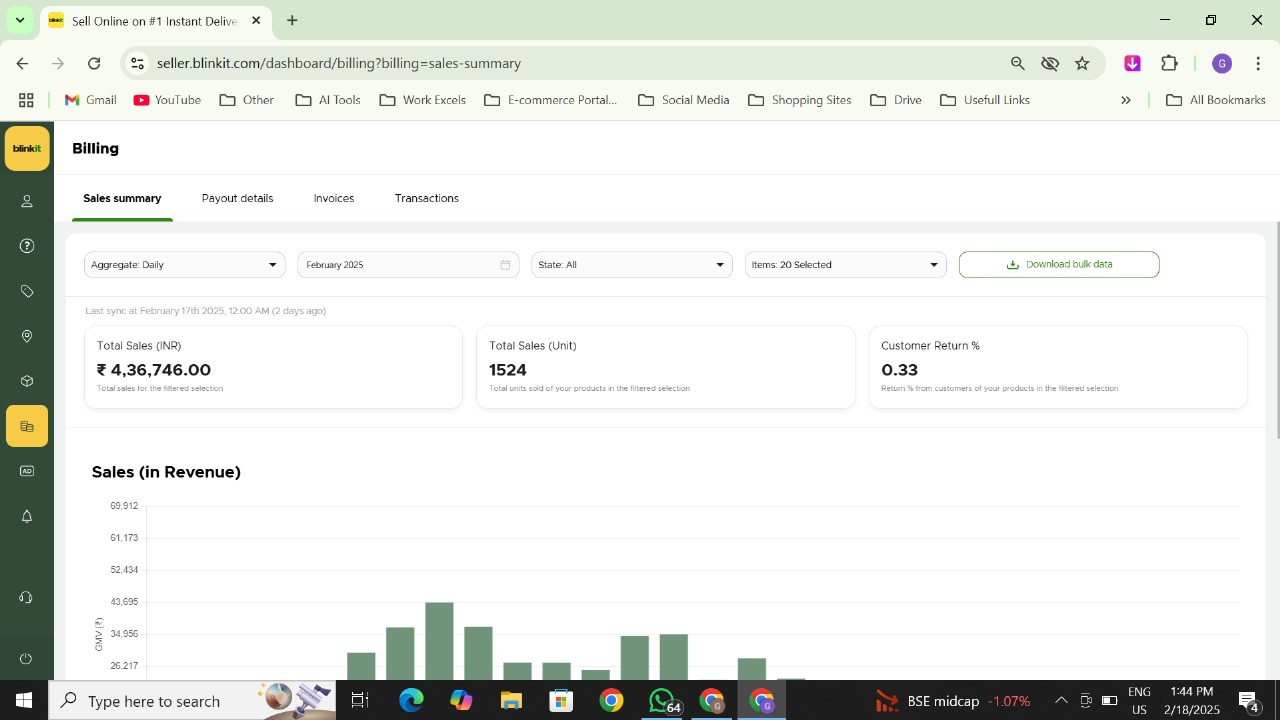Switch to the Payout details tab
Image resolution: width=1280 pixels, height=720 pixels.
237,199
